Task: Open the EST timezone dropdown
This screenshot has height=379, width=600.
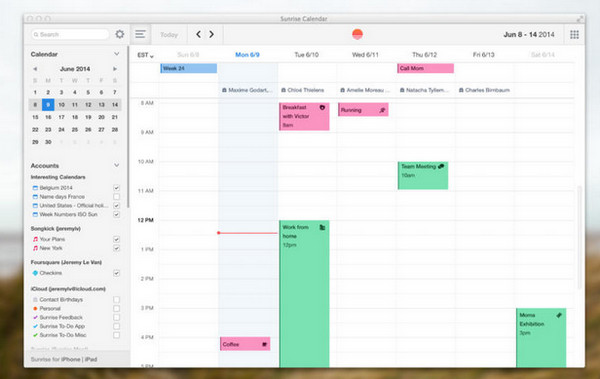Action: (145, 55)
